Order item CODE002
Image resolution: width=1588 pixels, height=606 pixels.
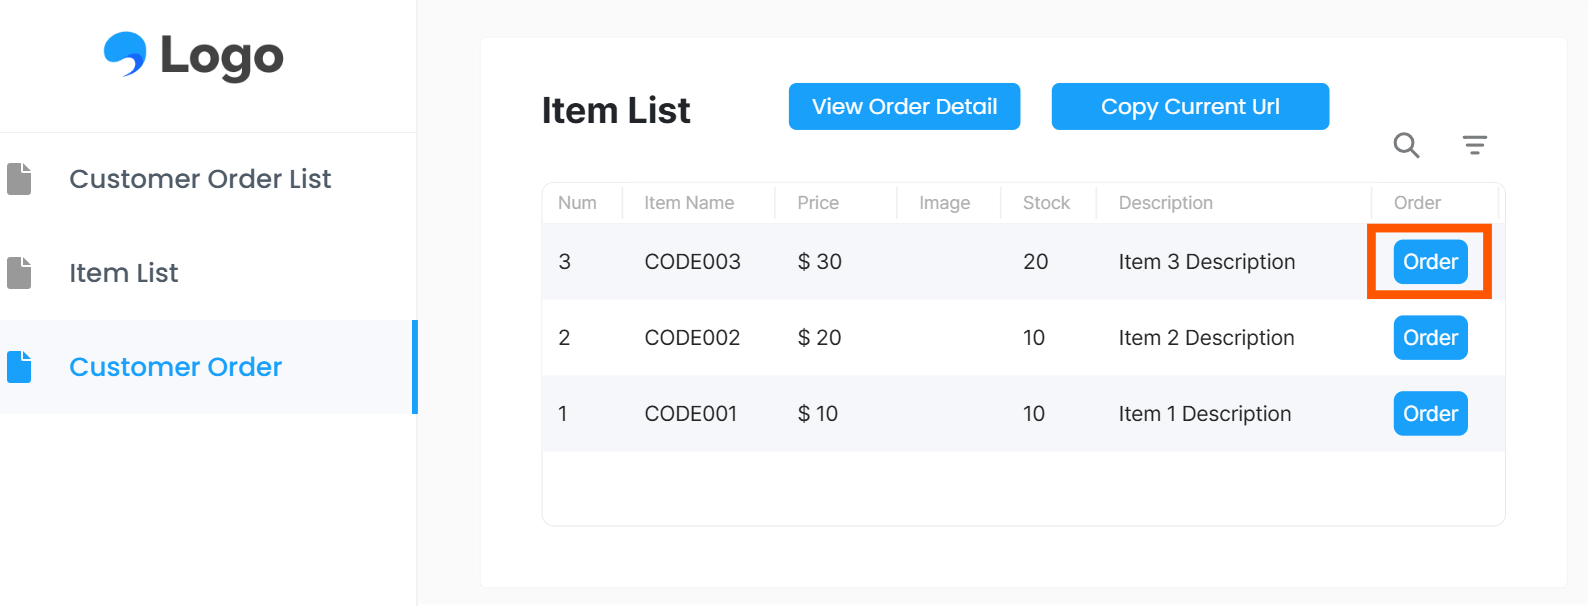(x=1430, y=338)
